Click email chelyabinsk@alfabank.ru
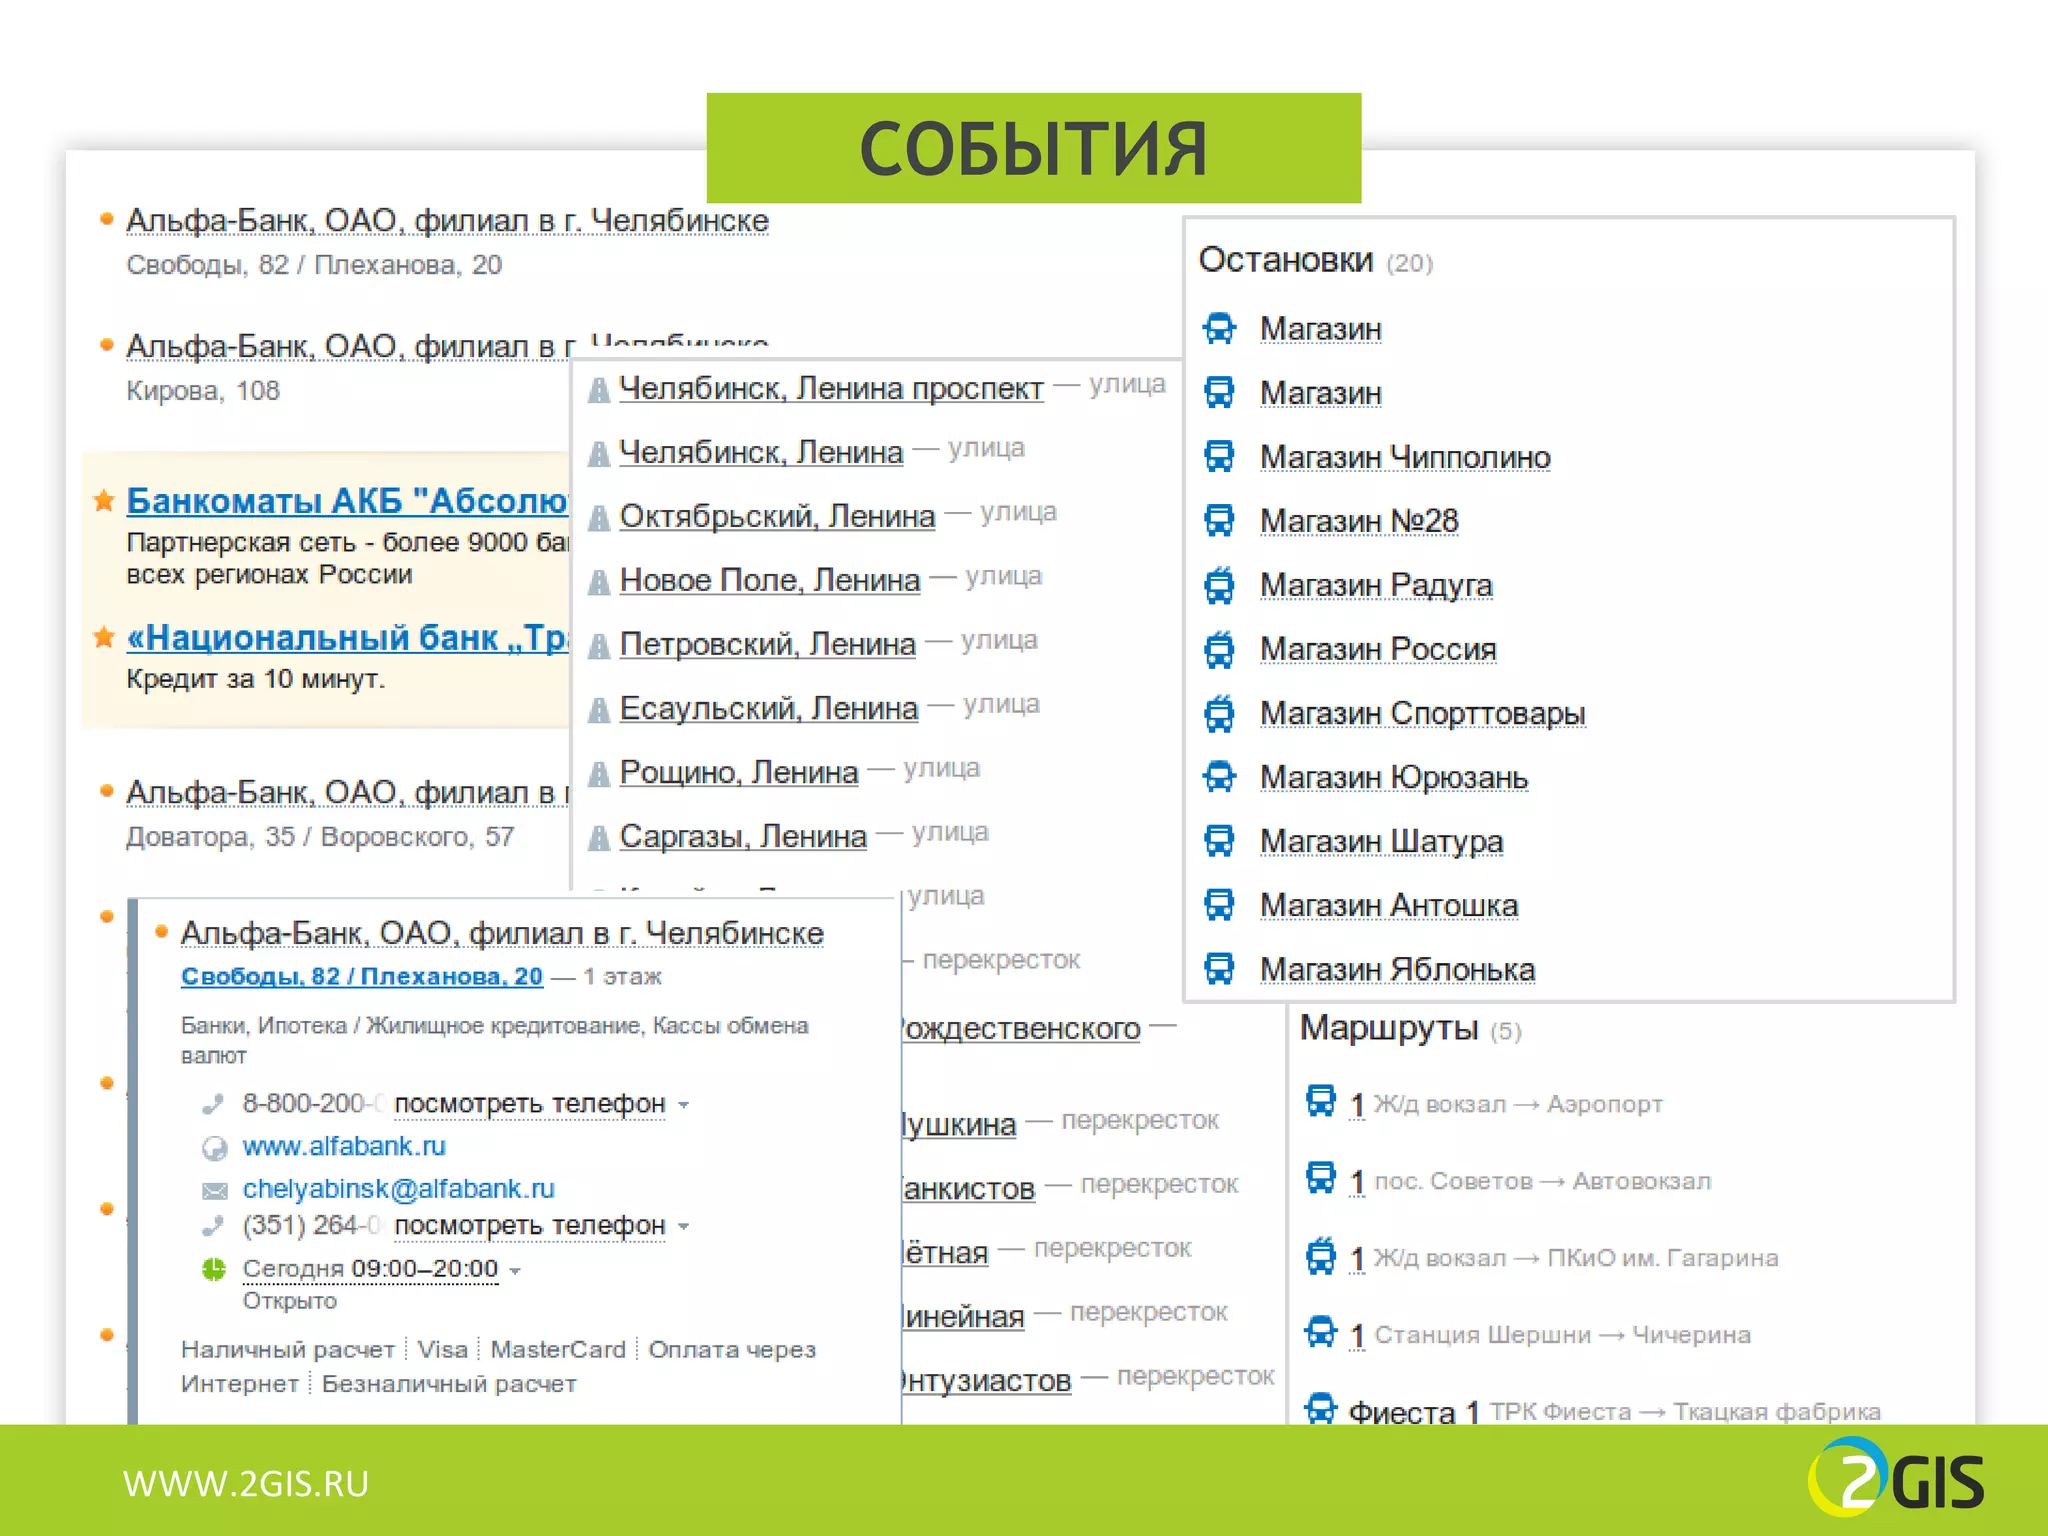Image resolution: width=2048 pixels, height=1536 pixels. [x=398, y=1189]
